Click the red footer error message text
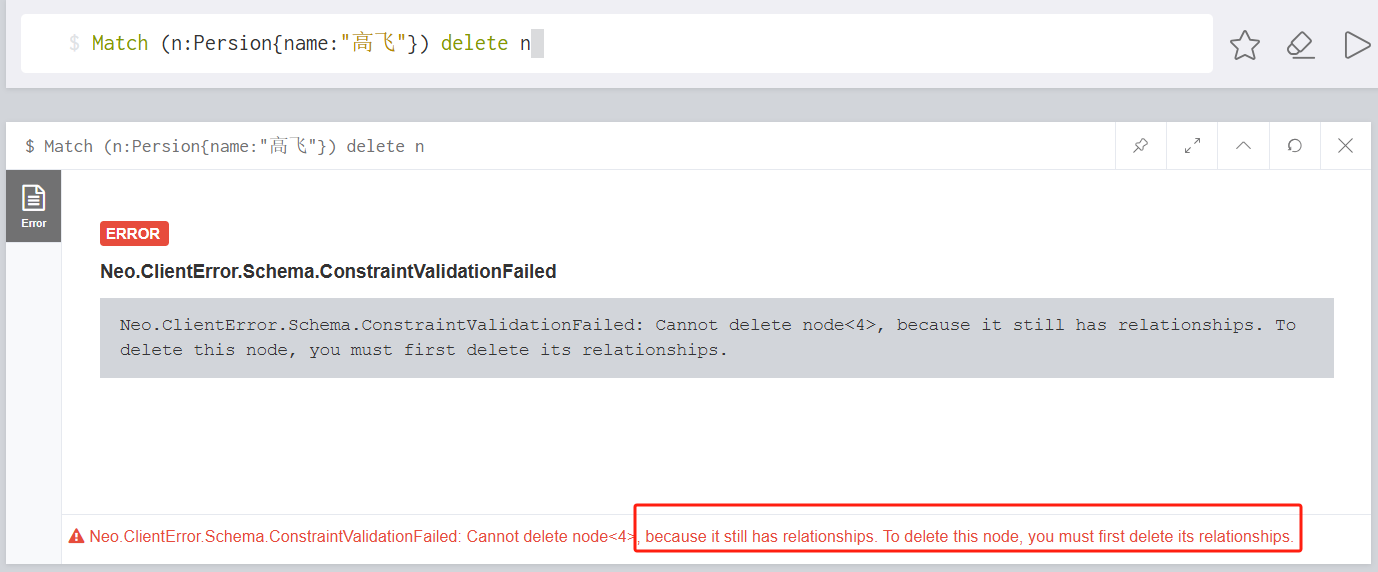 [x=692, y=536]
